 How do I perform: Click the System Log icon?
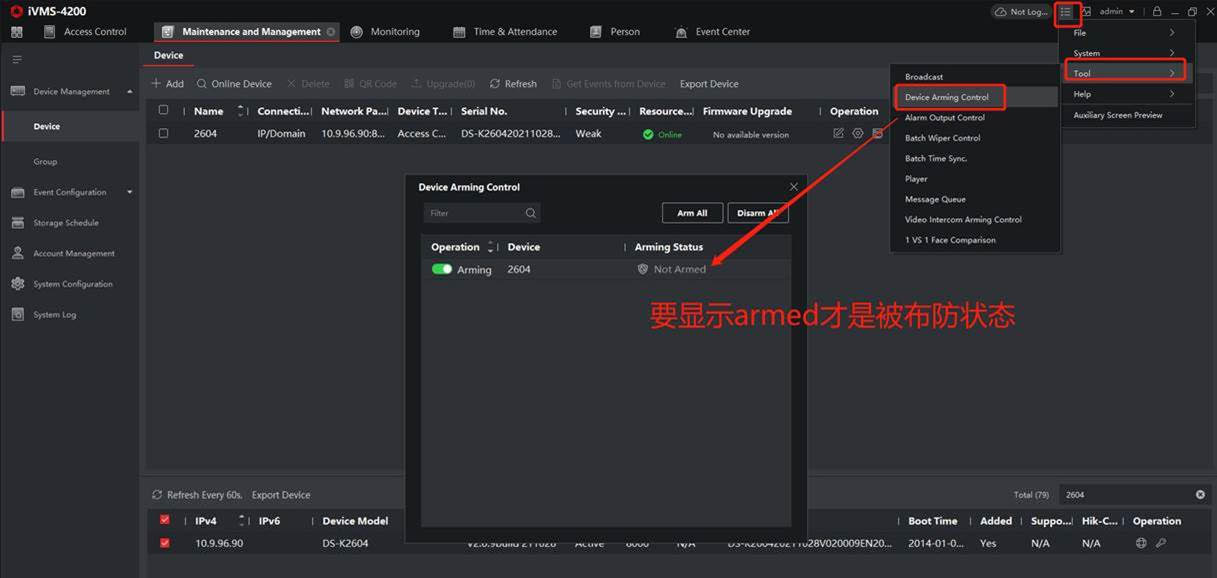[18, 314]
